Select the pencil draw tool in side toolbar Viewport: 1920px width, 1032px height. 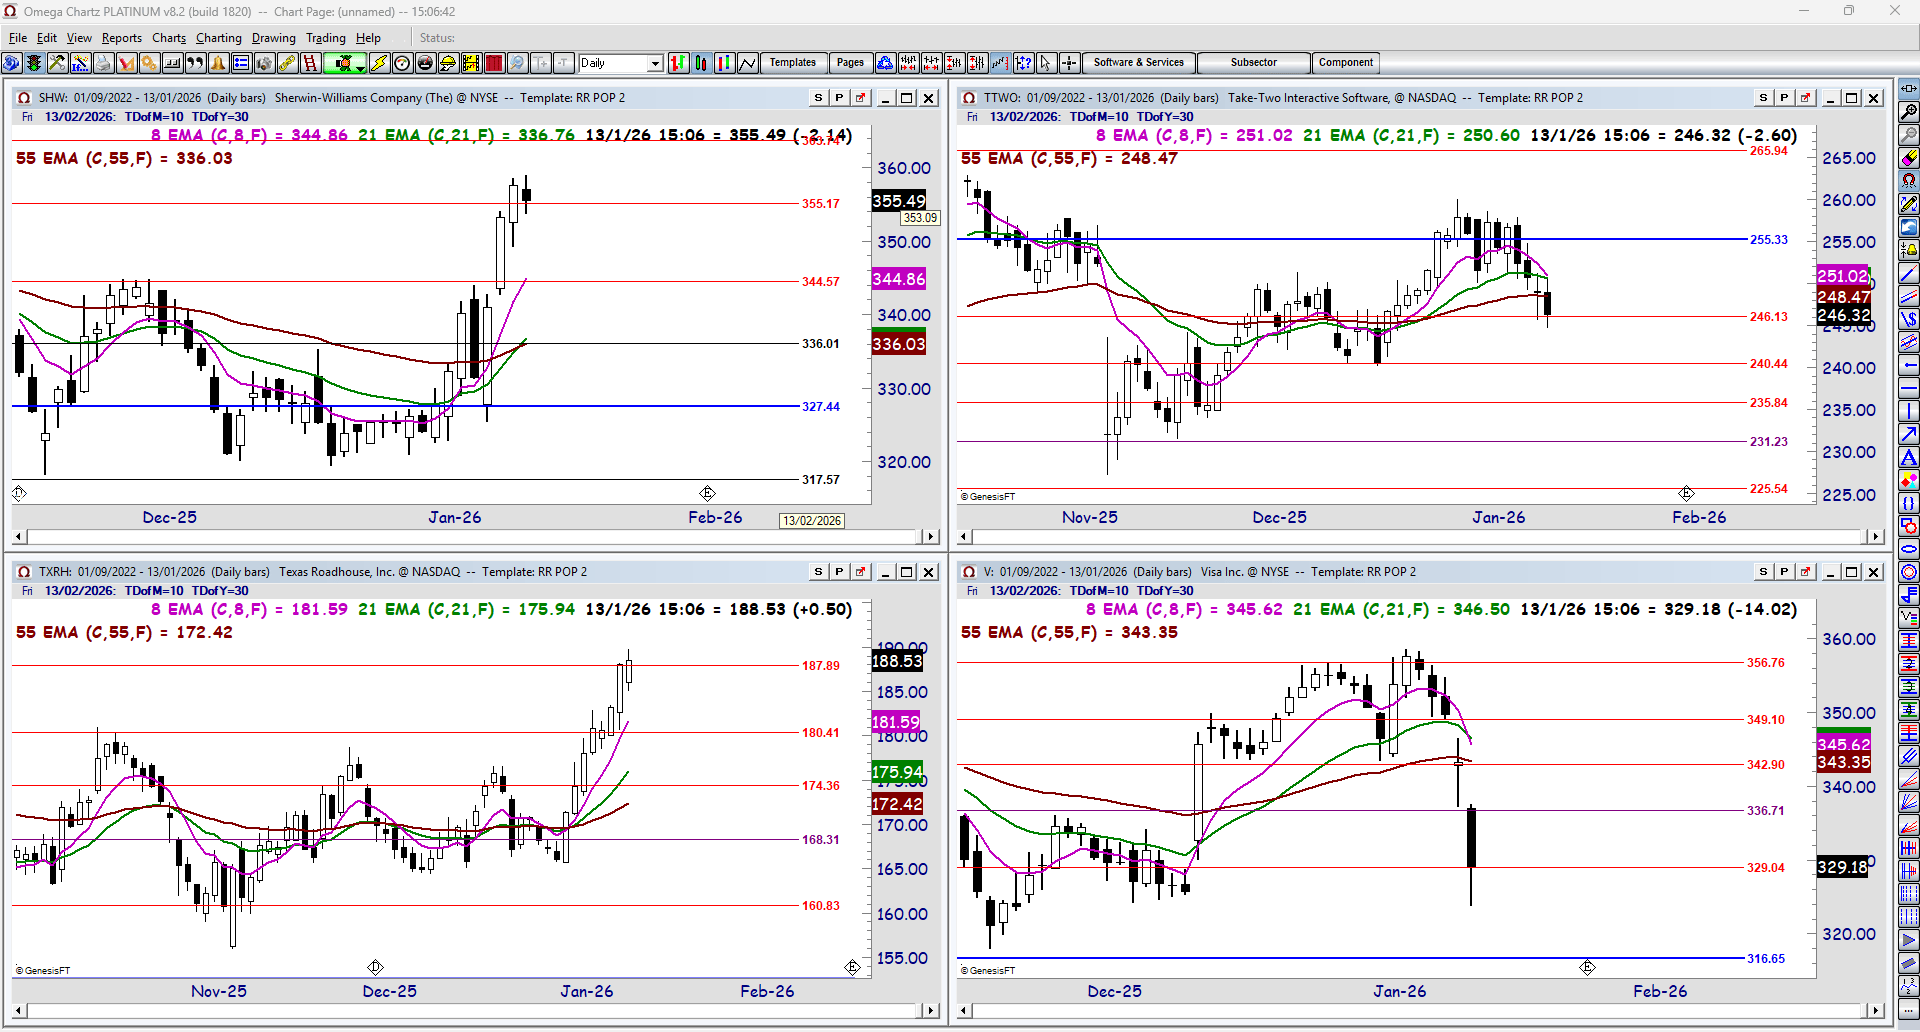[x=1909, y=203]
